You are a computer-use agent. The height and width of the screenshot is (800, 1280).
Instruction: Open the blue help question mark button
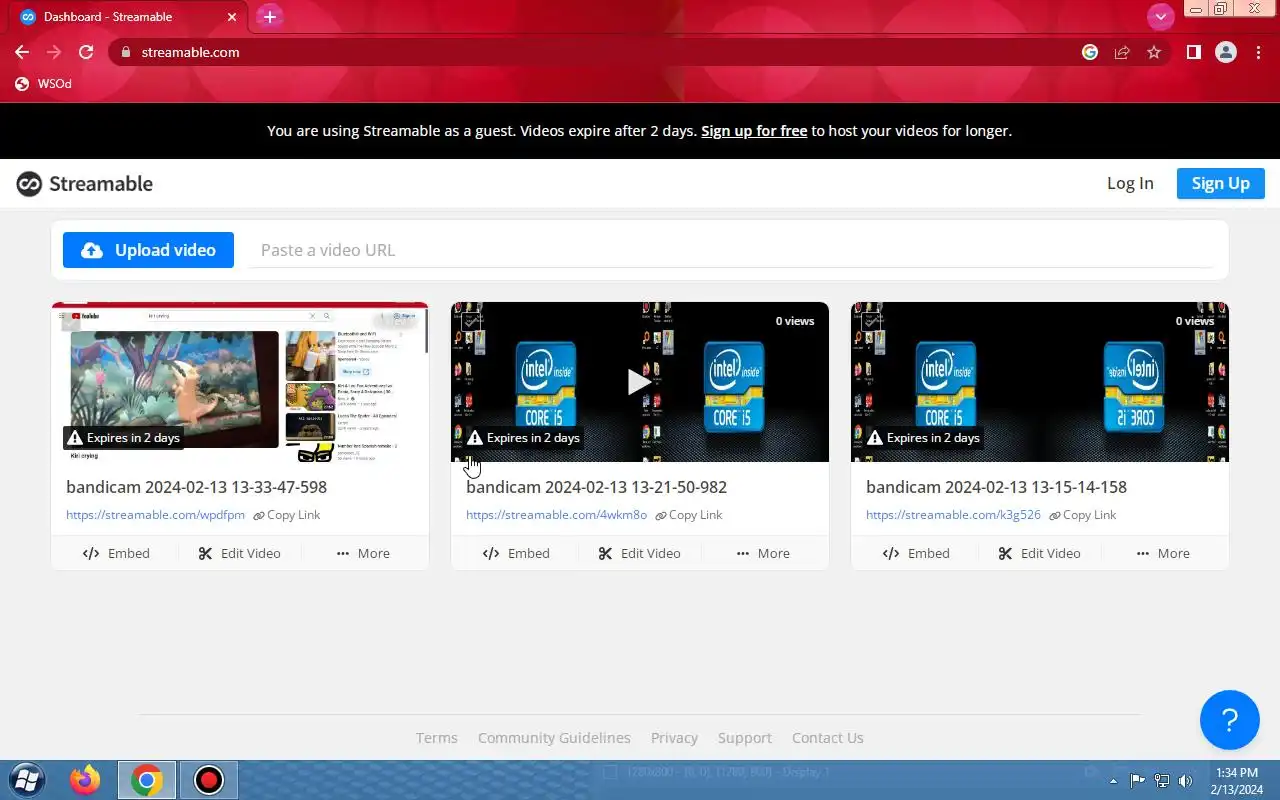pos(1230,720)
